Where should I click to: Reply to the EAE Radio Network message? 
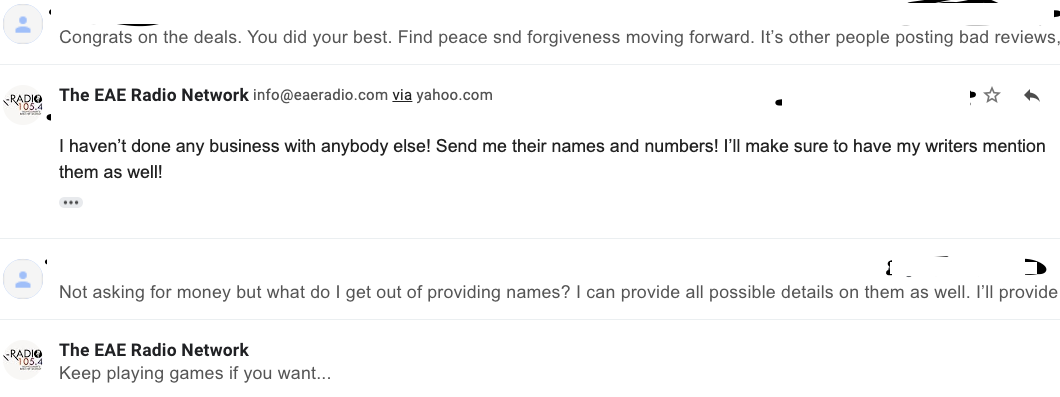coord(1031,95)
